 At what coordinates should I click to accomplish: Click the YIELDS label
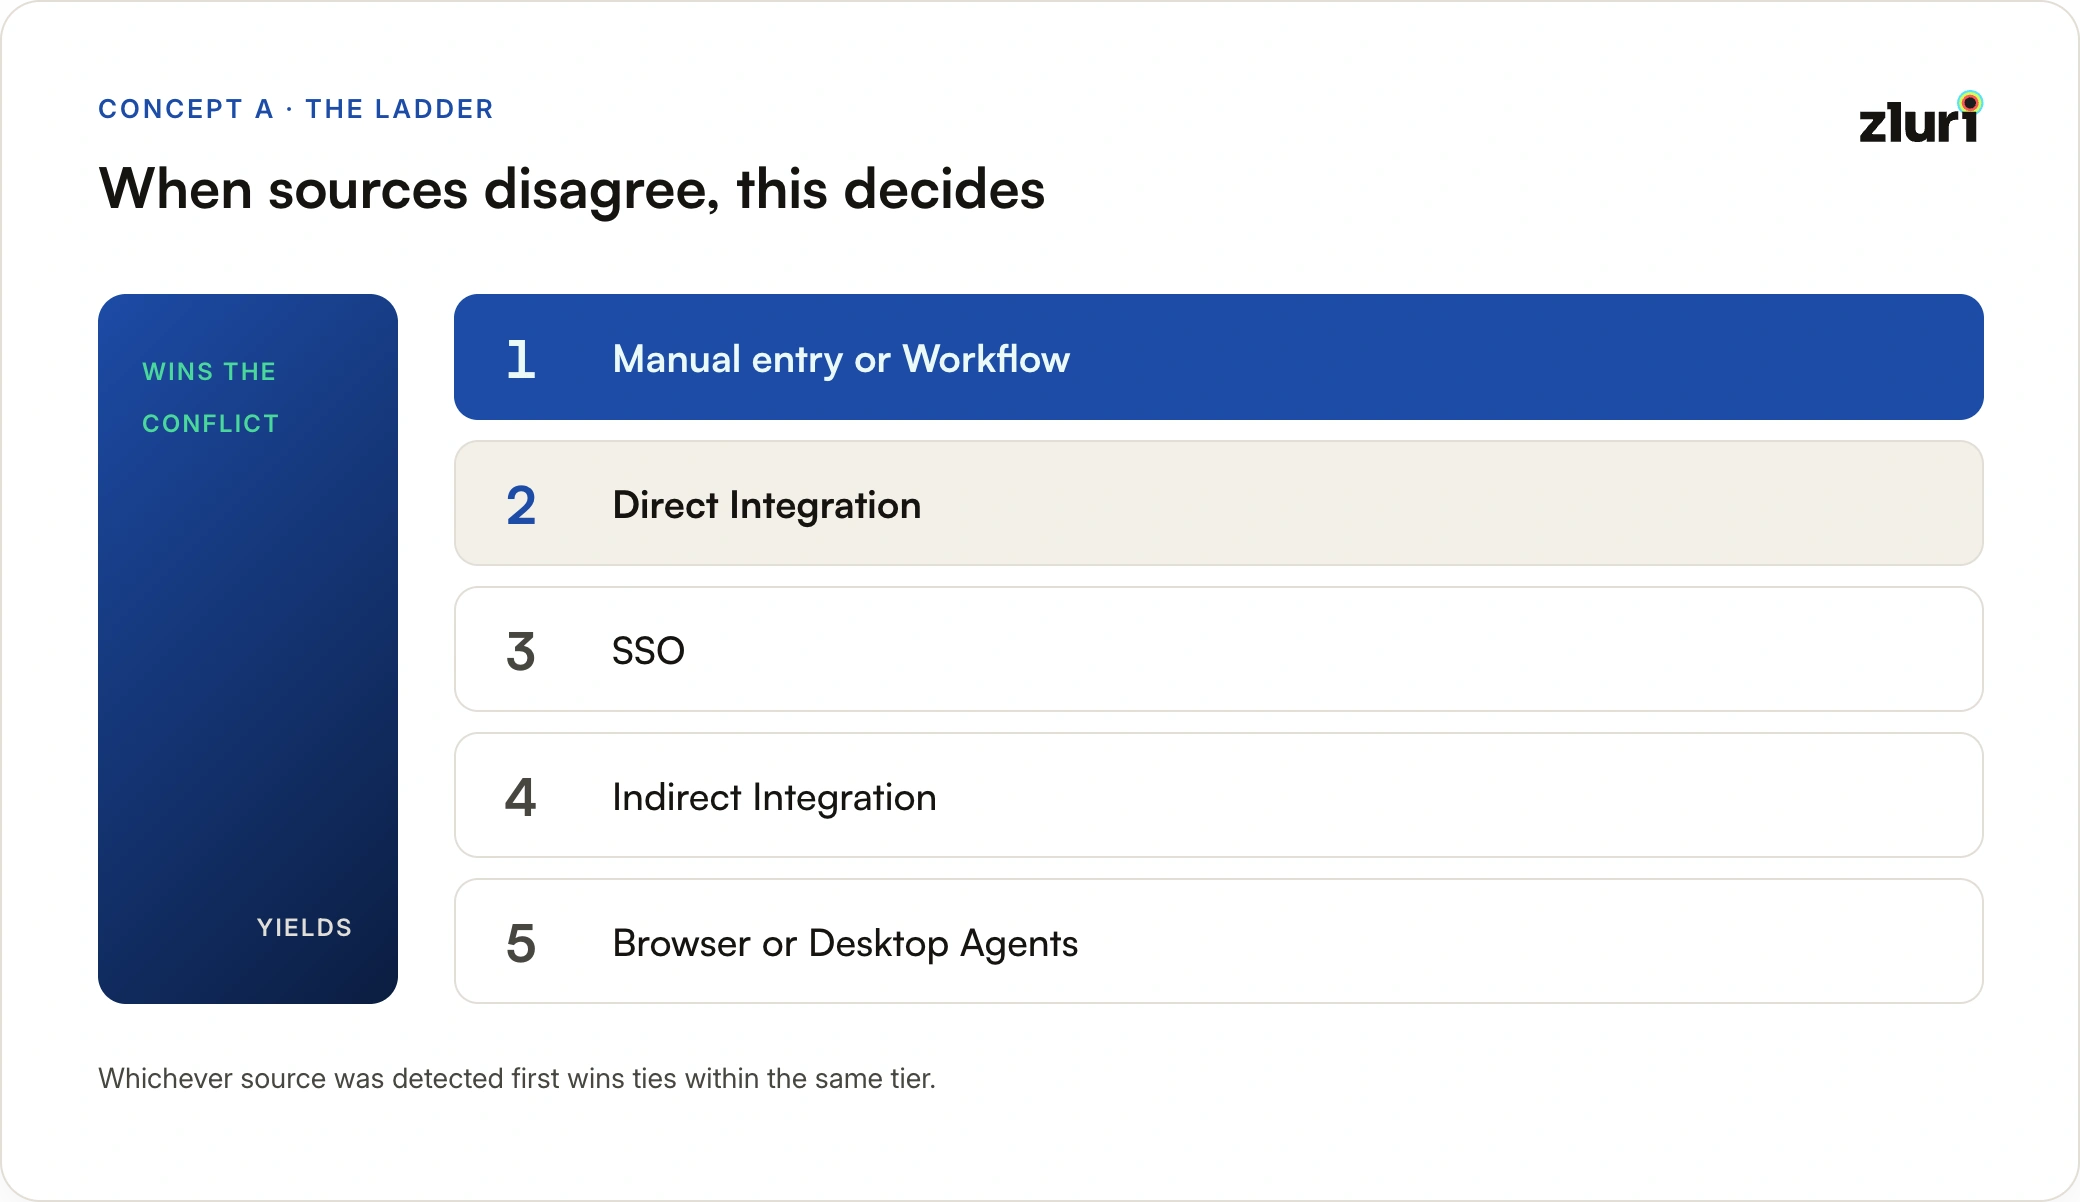coord(304,927)
